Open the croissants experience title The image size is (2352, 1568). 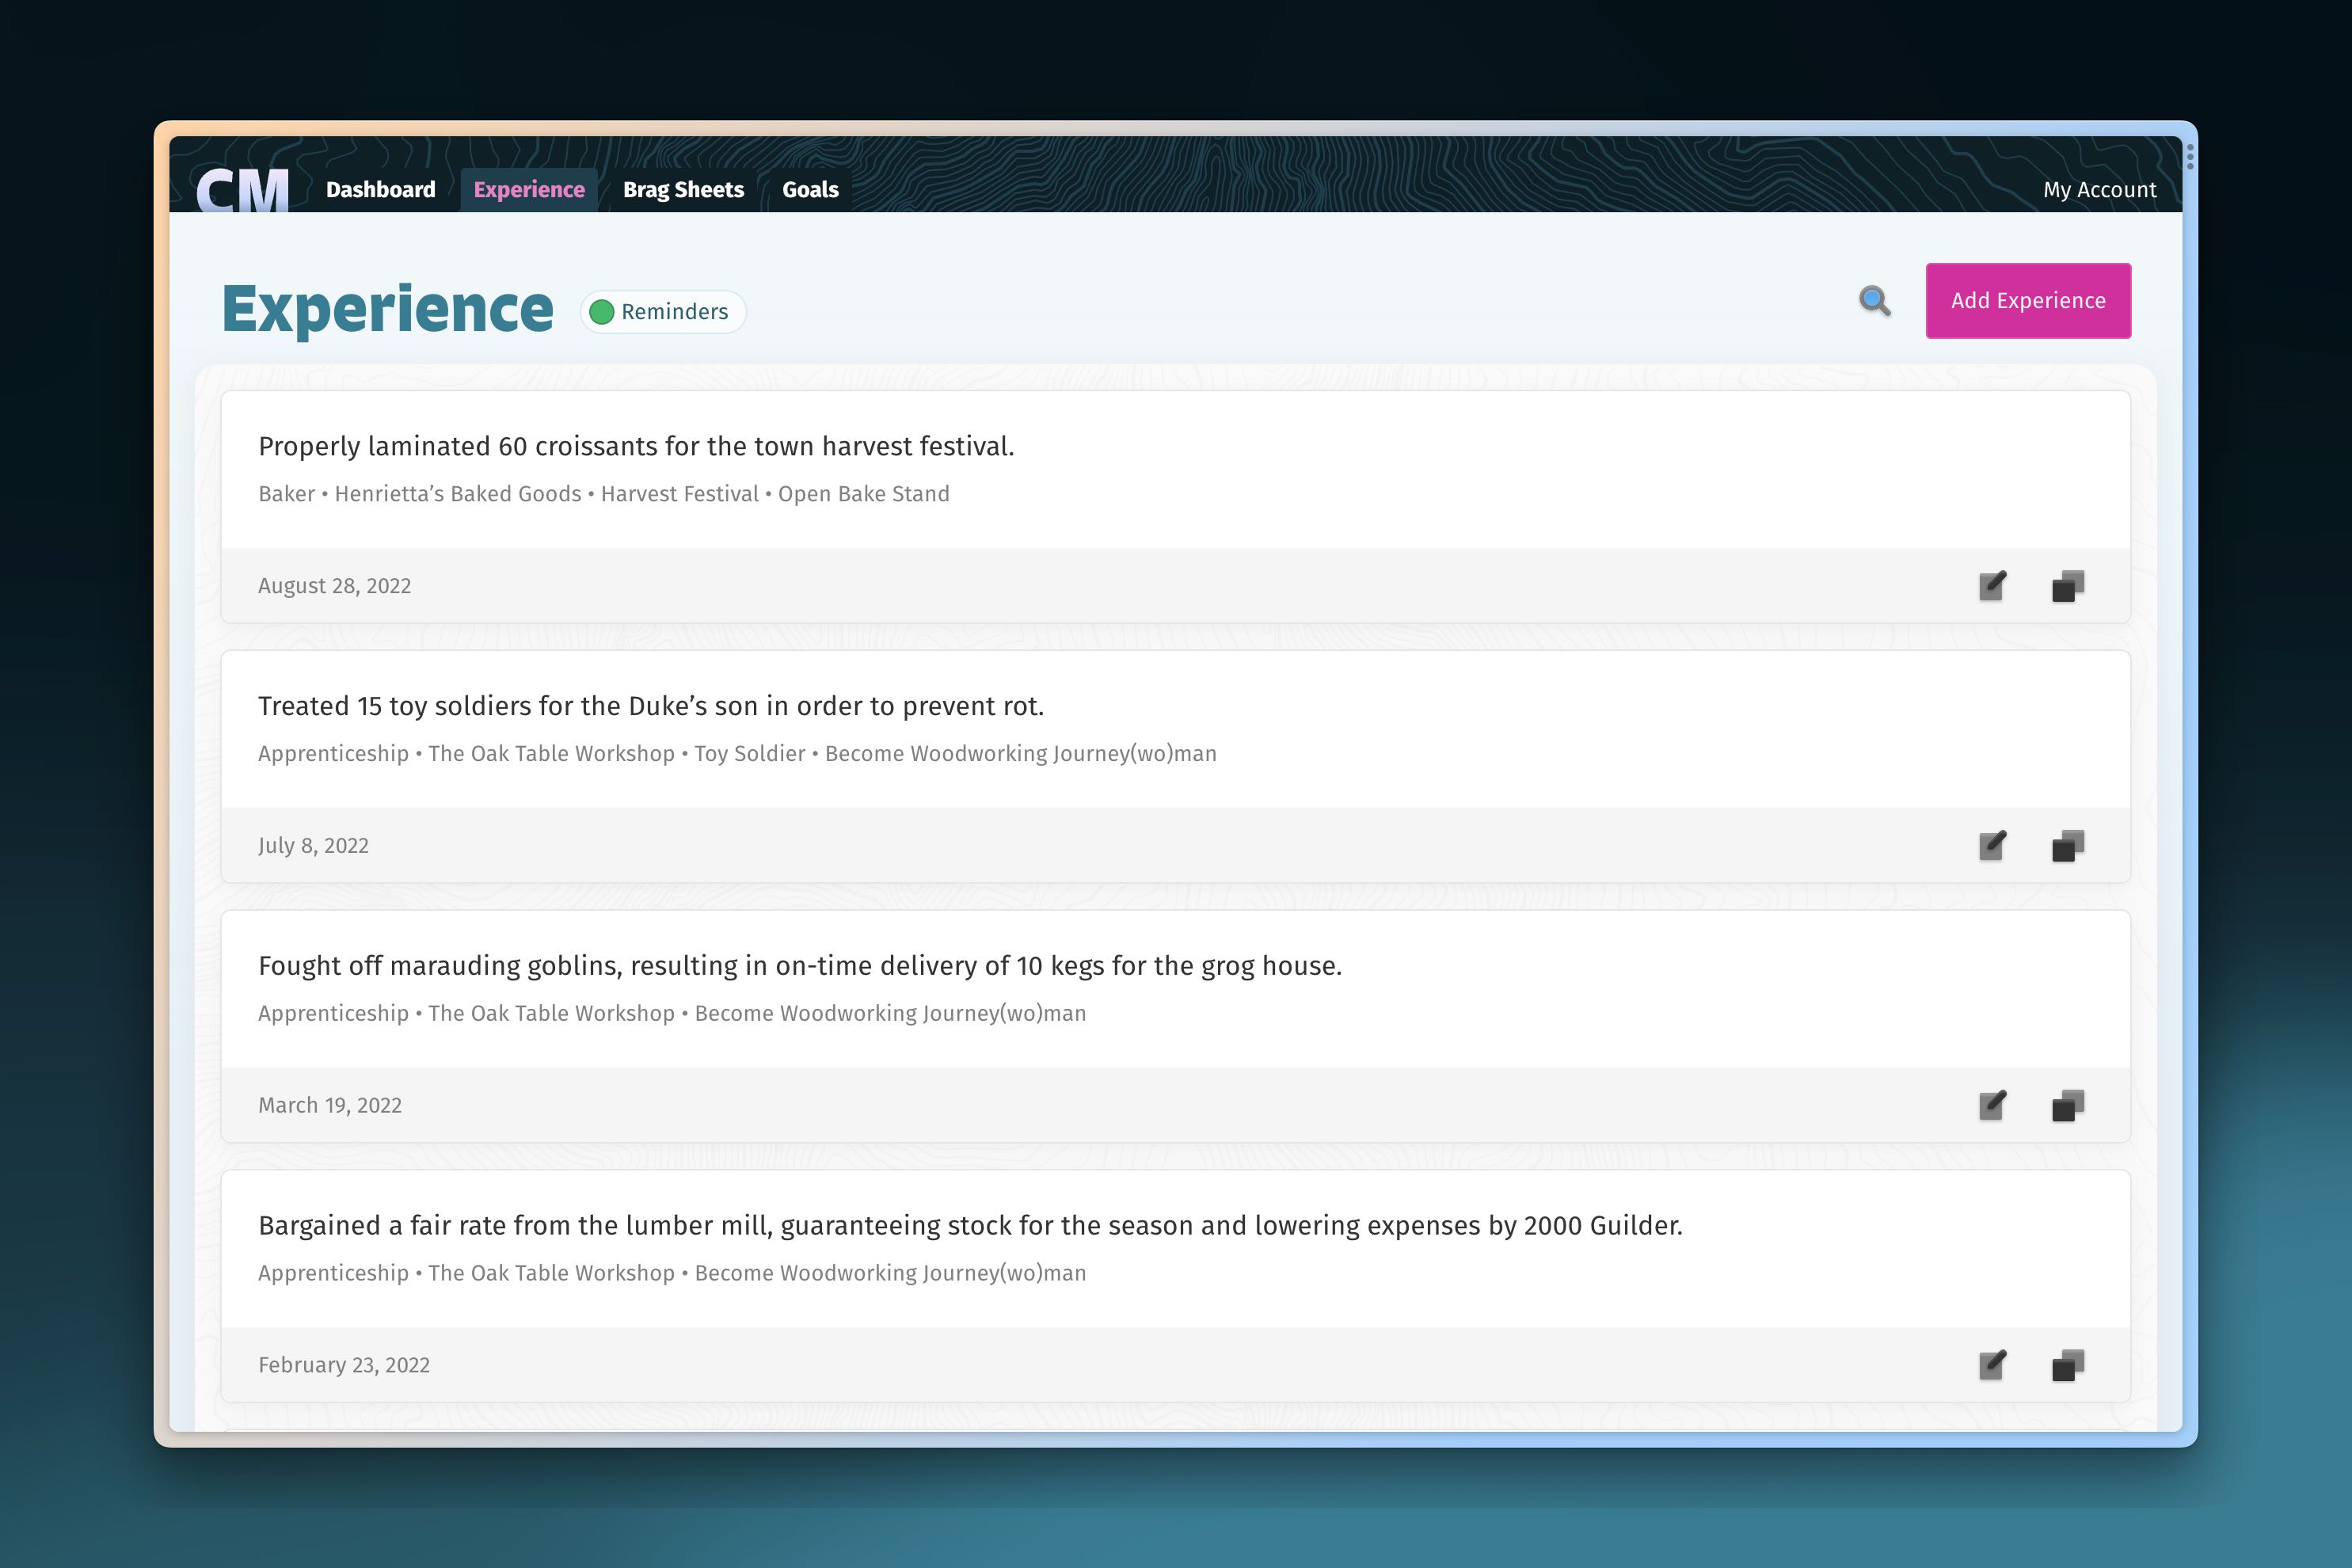[636, 446]
